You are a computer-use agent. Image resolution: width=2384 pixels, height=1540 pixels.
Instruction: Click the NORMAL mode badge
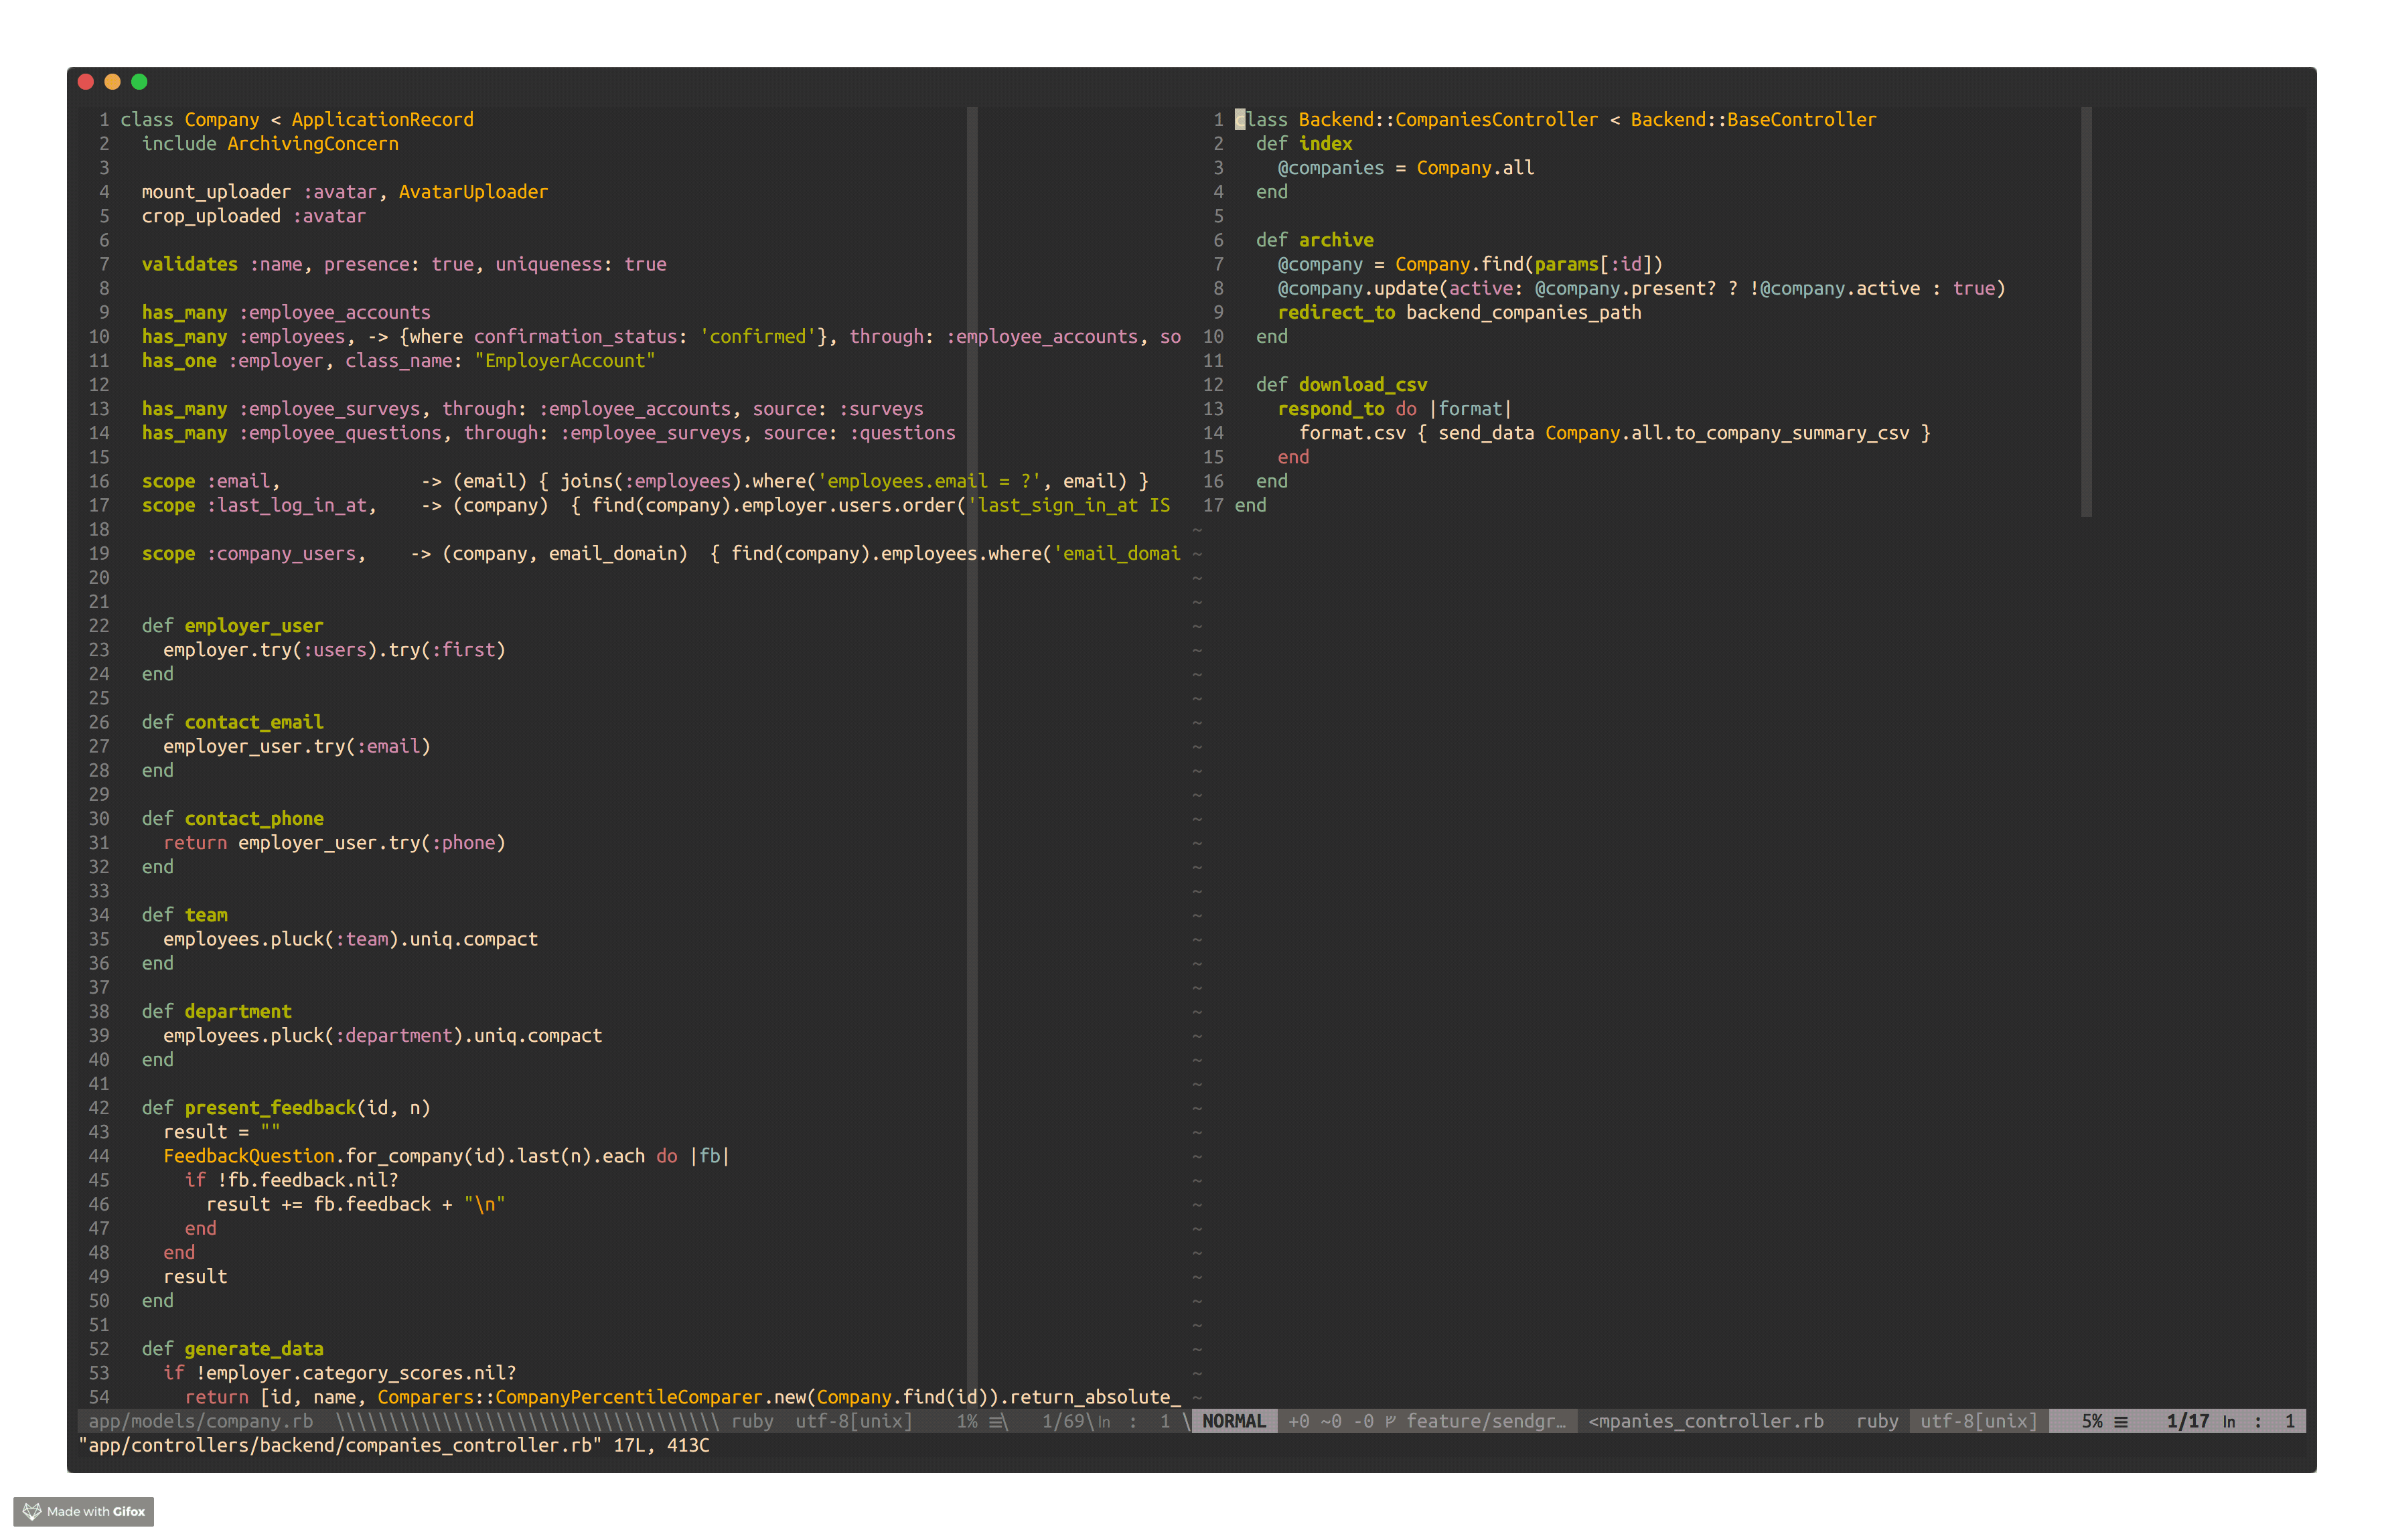click(x=1234, y=1421)
